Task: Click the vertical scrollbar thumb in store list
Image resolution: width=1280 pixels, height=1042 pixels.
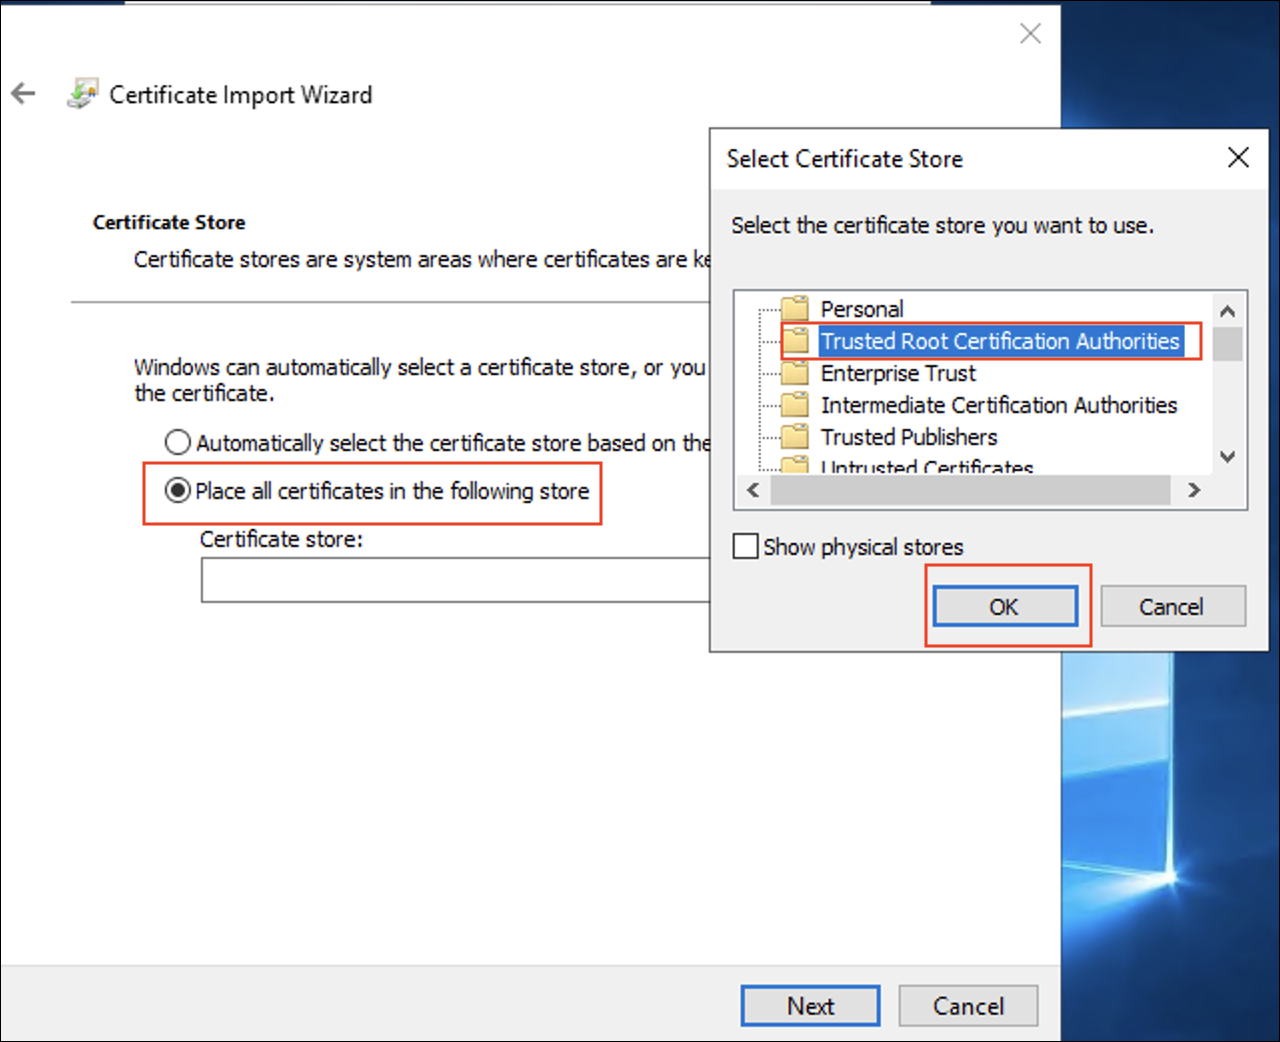Action: pos(1228,343)
